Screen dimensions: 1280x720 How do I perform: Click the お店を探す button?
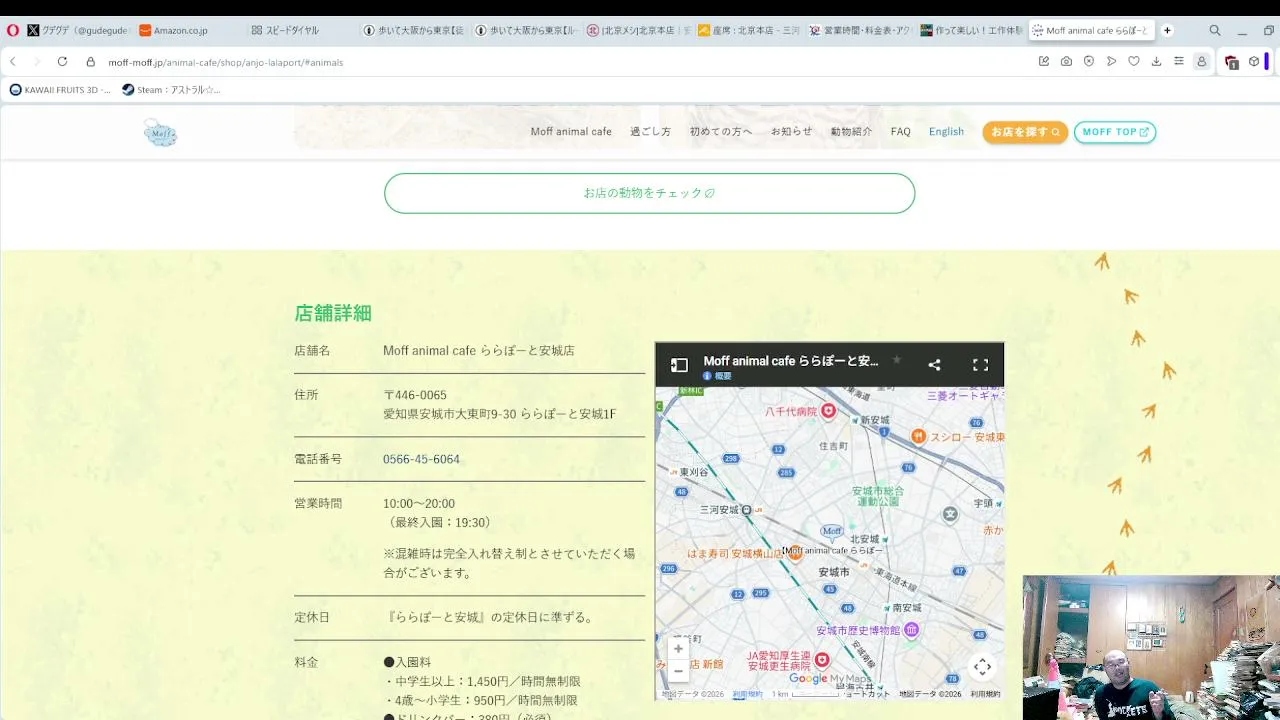(x=1025, y=132)
